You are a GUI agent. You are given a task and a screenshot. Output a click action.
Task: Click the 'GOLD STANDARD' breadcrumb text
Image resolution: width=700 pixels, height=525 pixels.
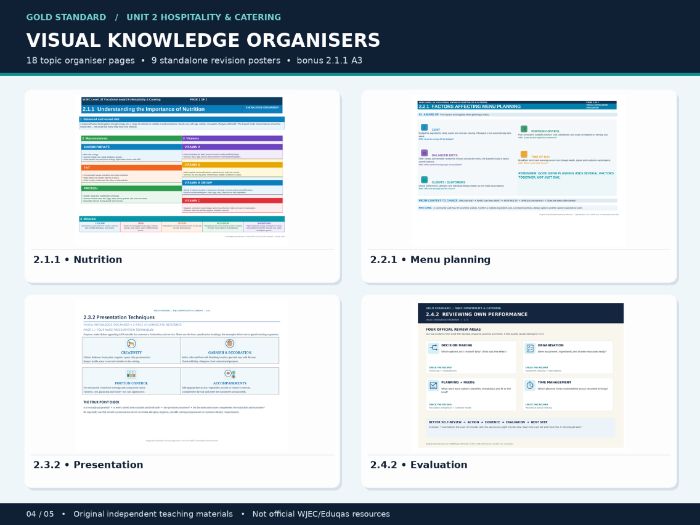pyautogui.click(x=66, y=17)
